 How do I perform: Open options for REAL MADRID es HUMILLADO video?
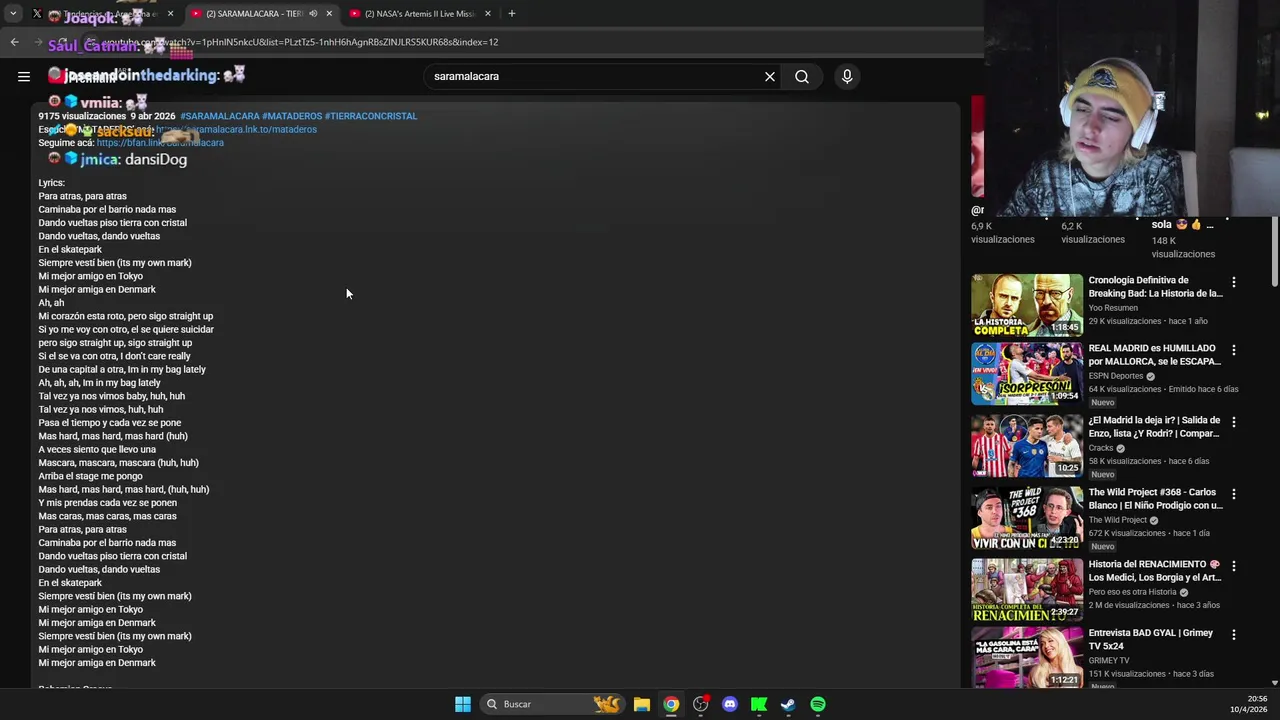[1233, 350]
